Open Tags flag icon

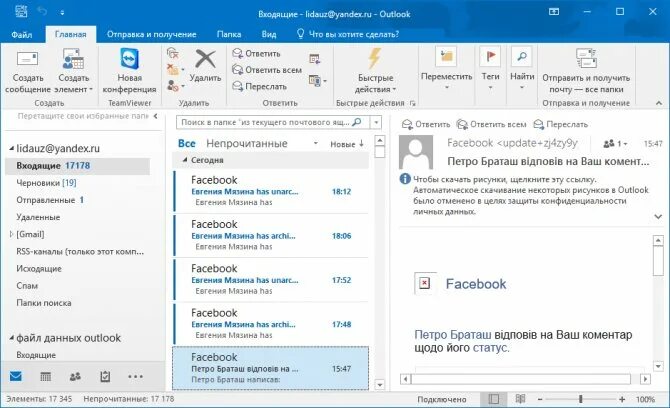coord(490,56)
